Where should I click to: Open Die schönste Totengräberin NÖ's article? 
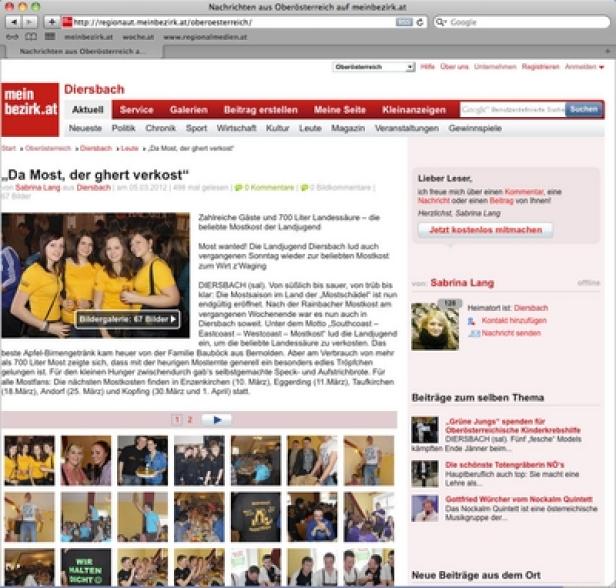(504, 465)
